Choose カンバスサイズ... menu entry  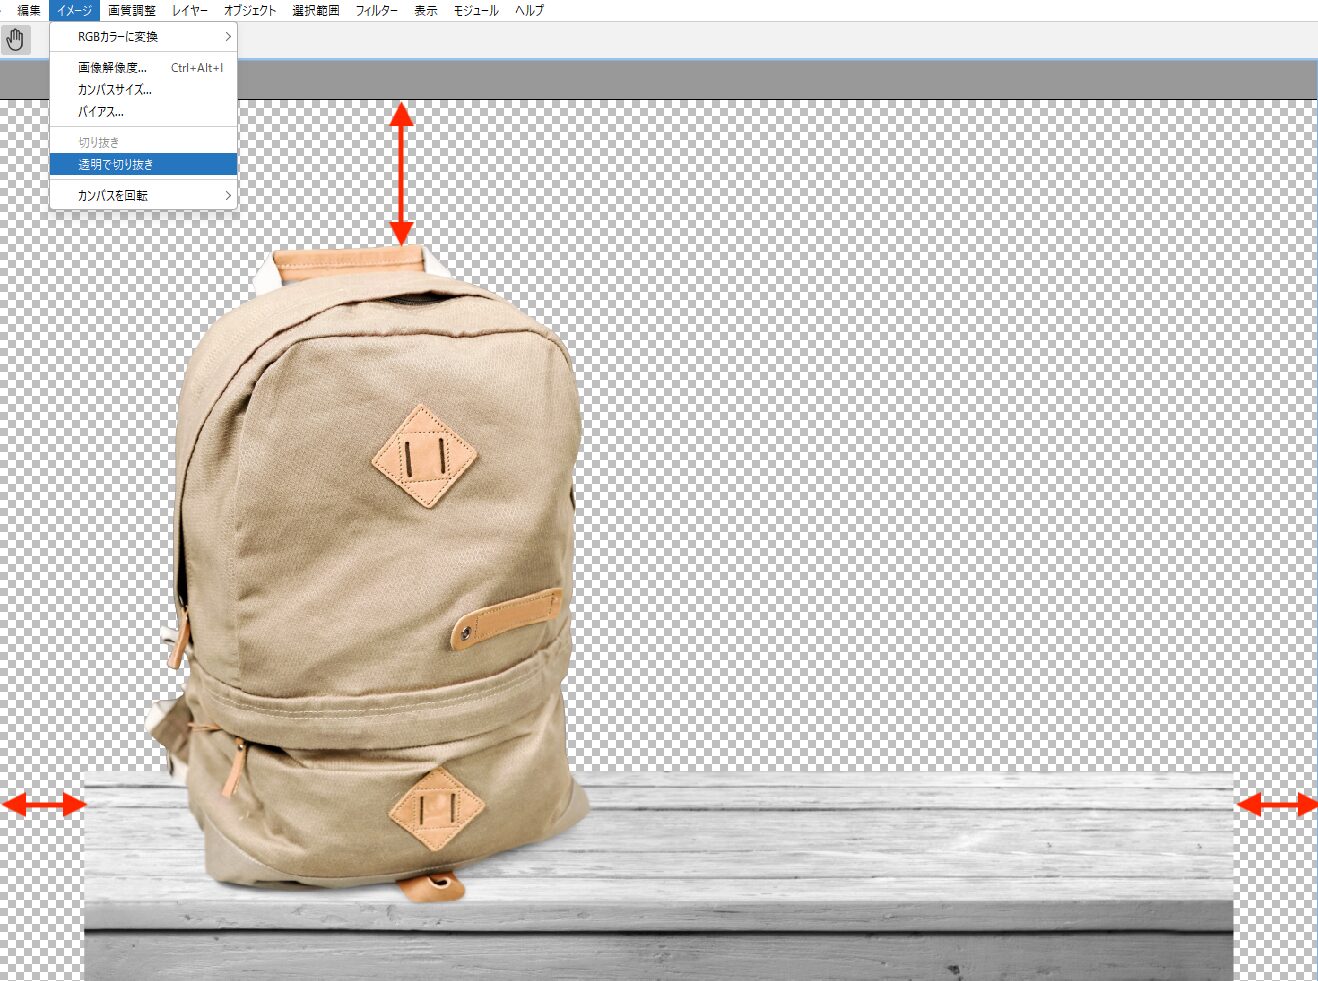tap(143, 89)
